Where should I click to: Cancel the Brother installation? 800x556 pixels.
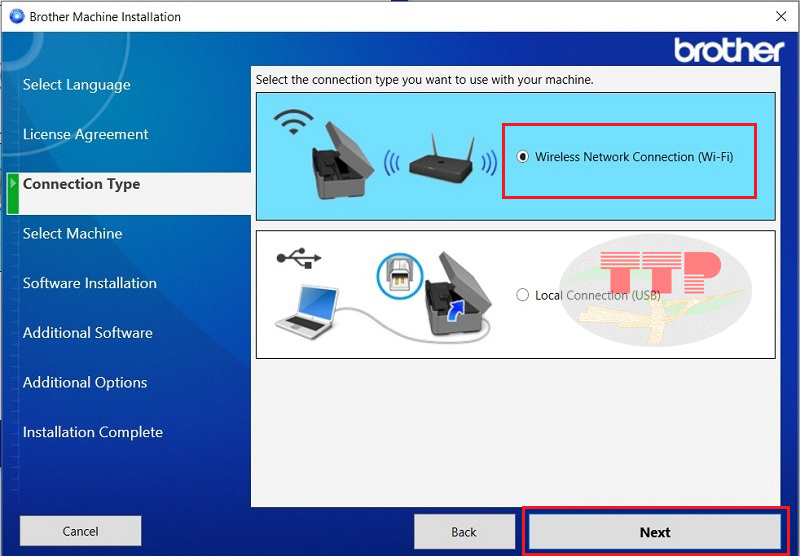tap(81, 531)
